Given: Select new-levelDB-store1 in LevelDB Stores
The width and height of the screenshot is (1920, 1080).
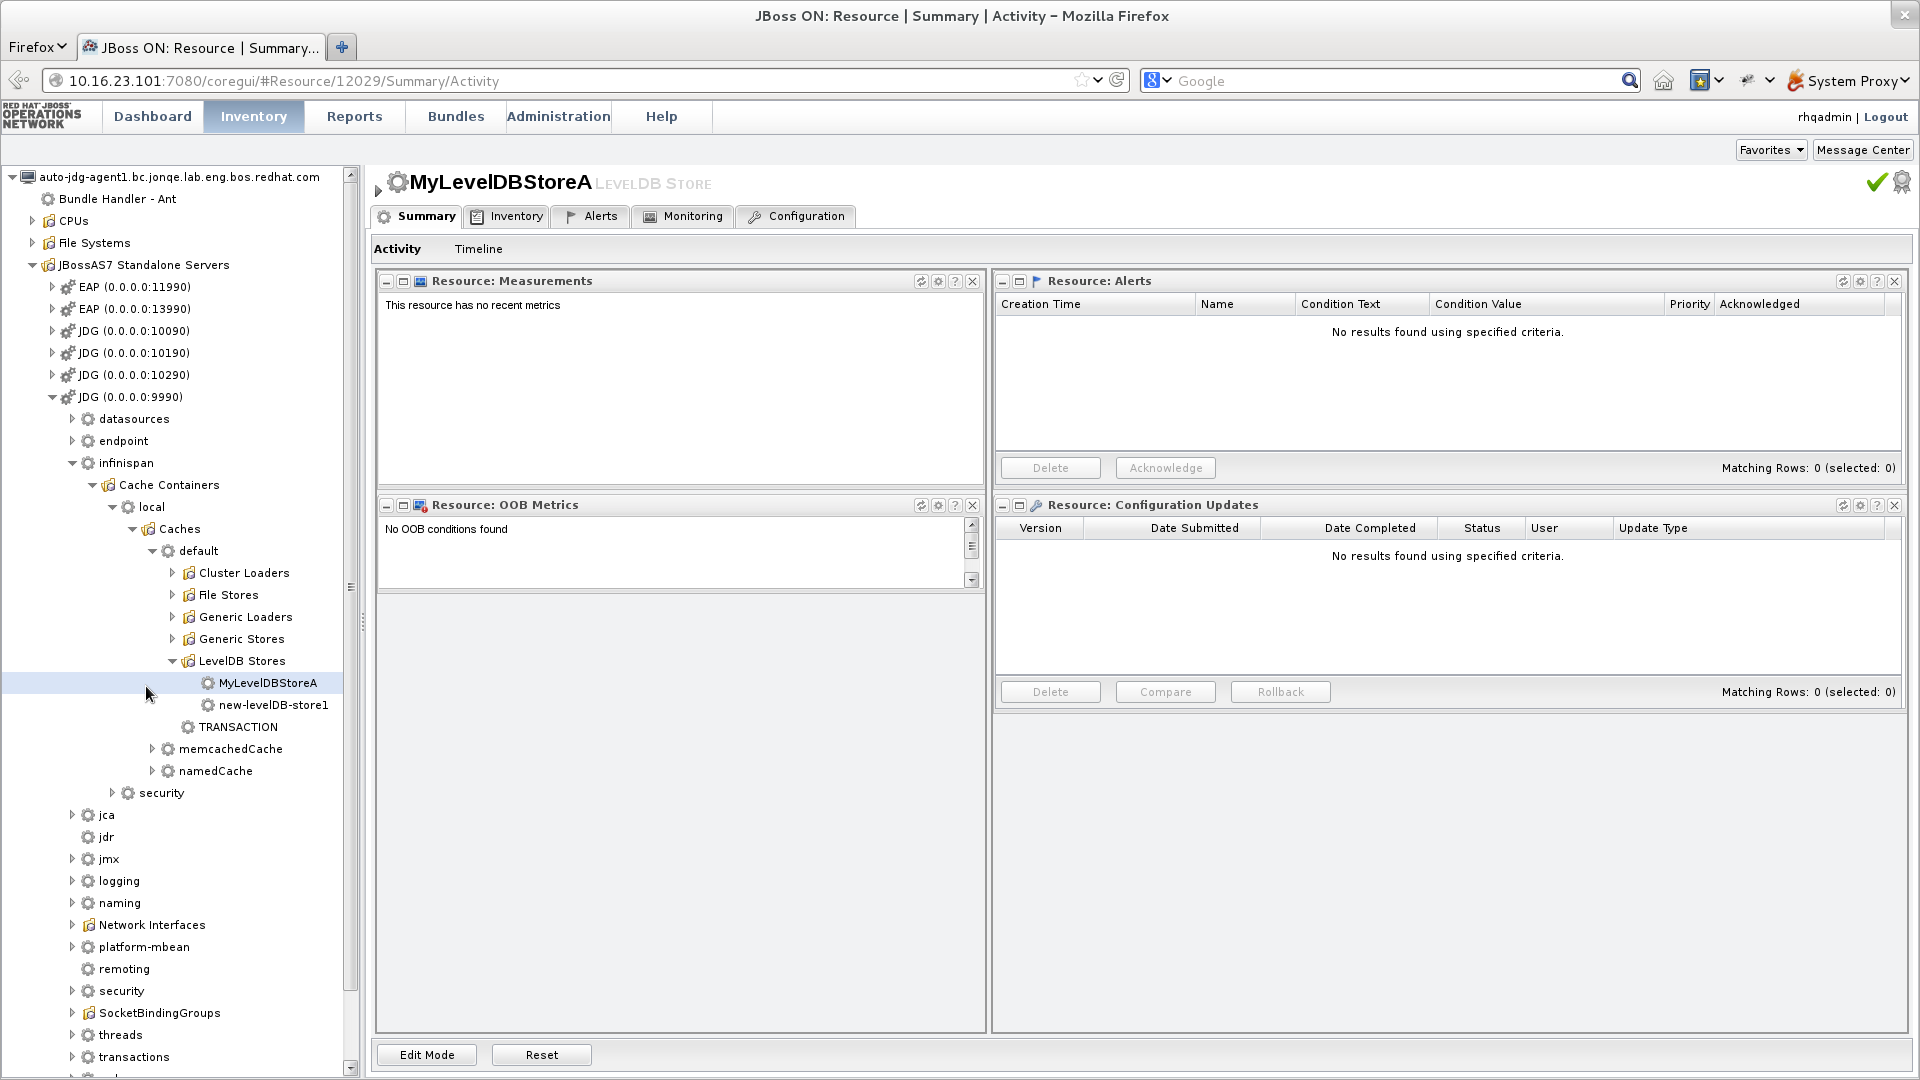Looking at the screenshot, I should (274, 704).
